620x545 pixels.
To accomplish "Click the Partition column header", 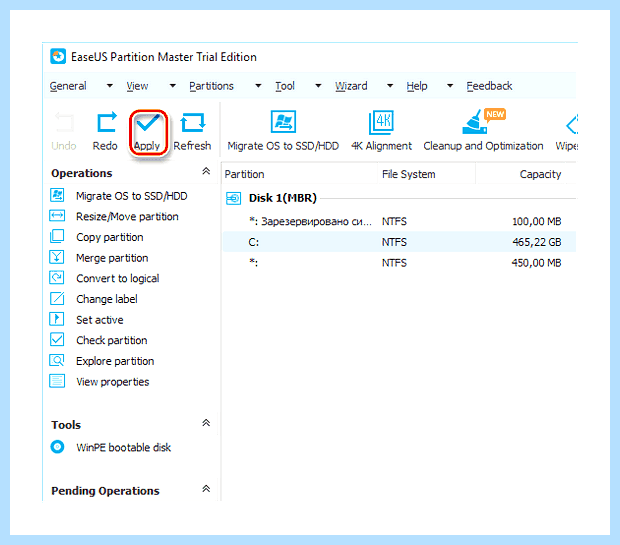I will click(300, 174).
